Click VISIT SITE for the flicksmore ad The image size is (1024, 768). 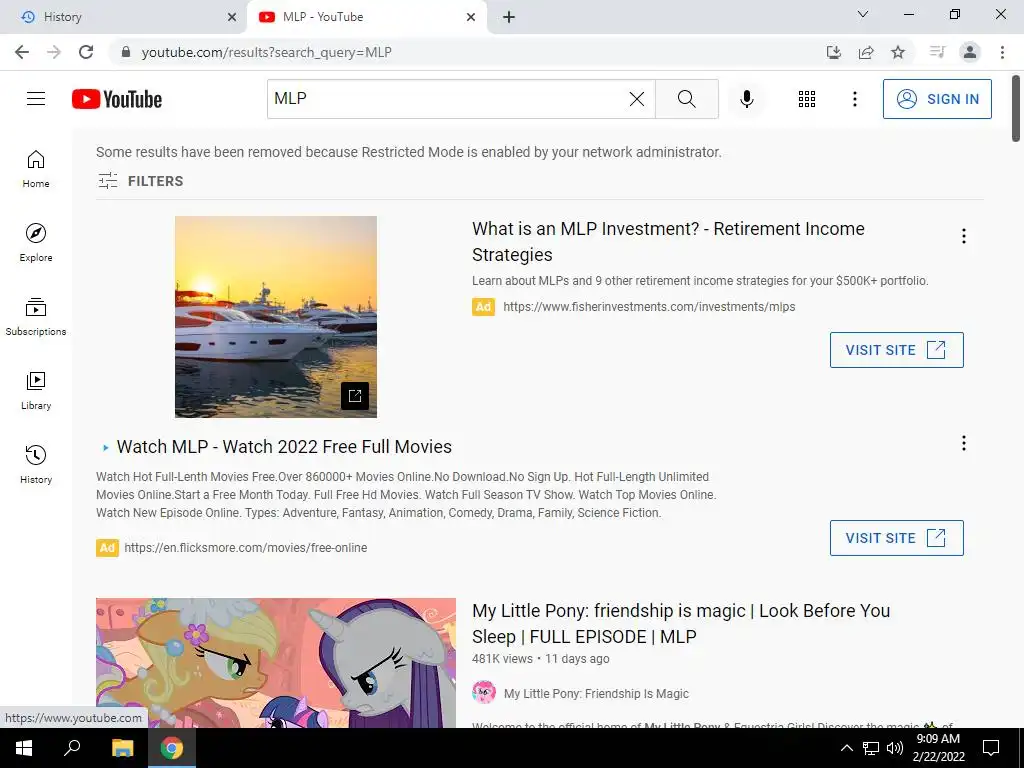(897, 538)
